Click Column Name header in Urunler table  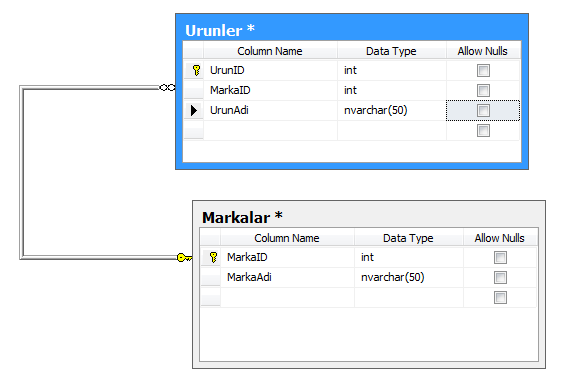(270, 51)
